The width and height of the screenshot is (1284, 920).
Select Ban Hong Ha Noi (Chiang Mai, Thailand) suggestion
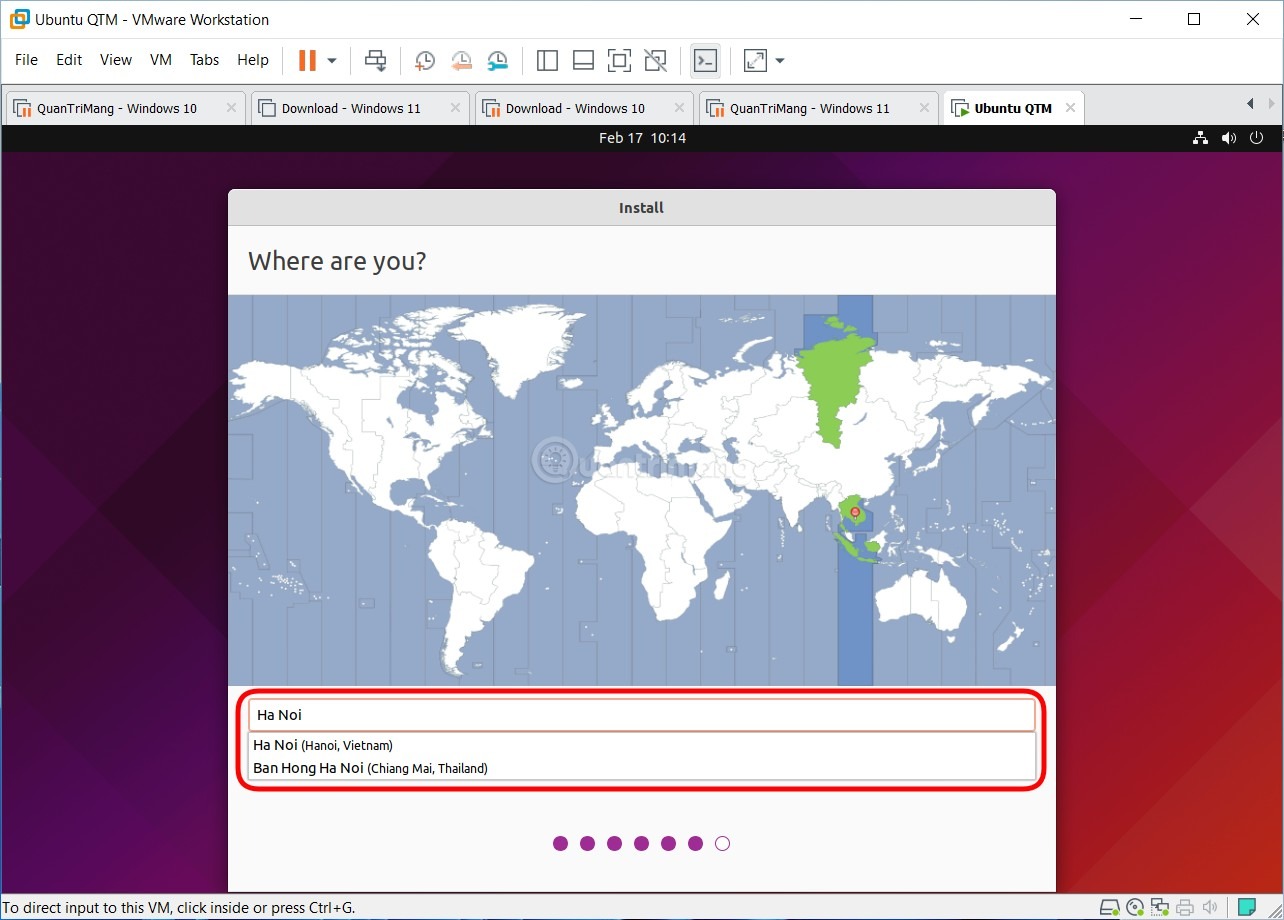642,768
